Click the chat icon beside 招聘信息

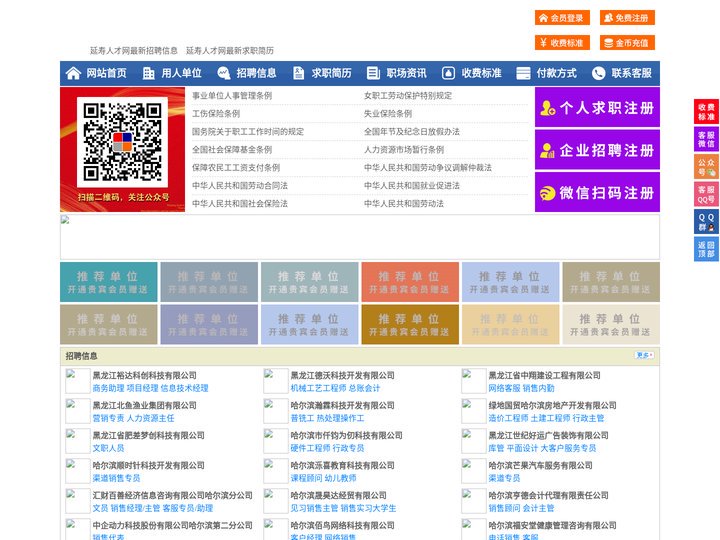point(223,73)
